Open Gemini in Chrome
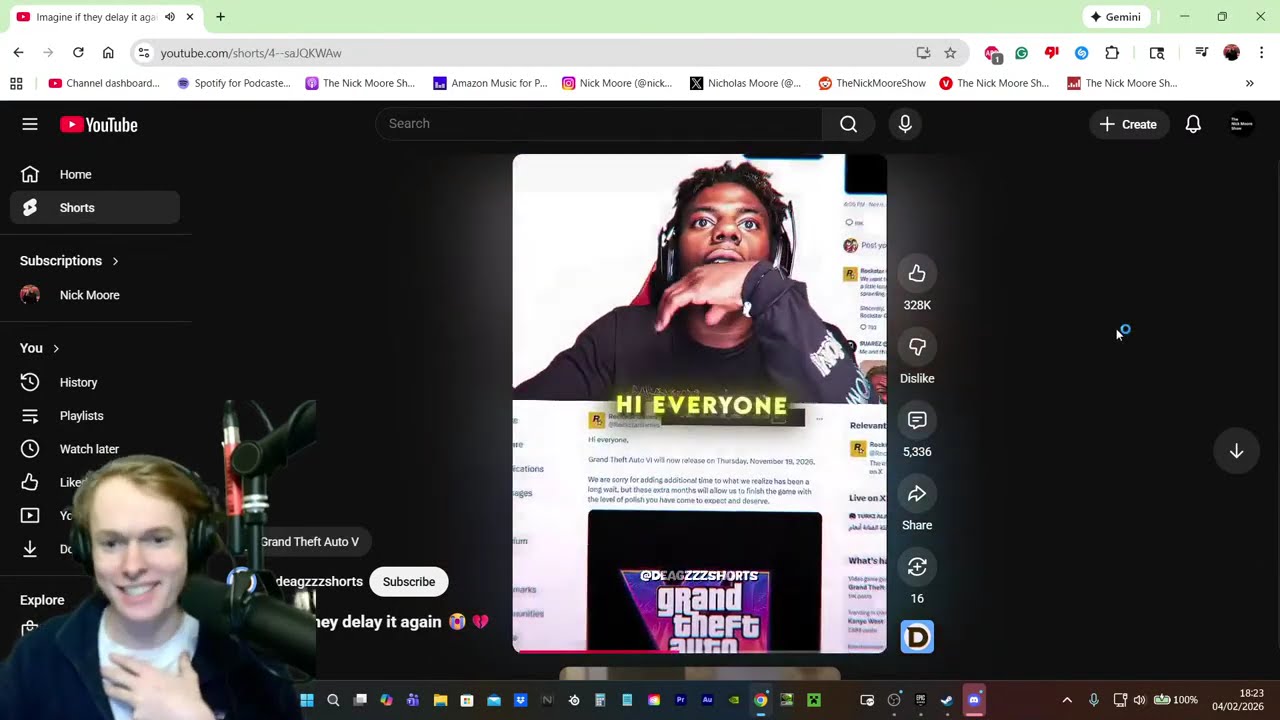 [x=1116, y=17]
